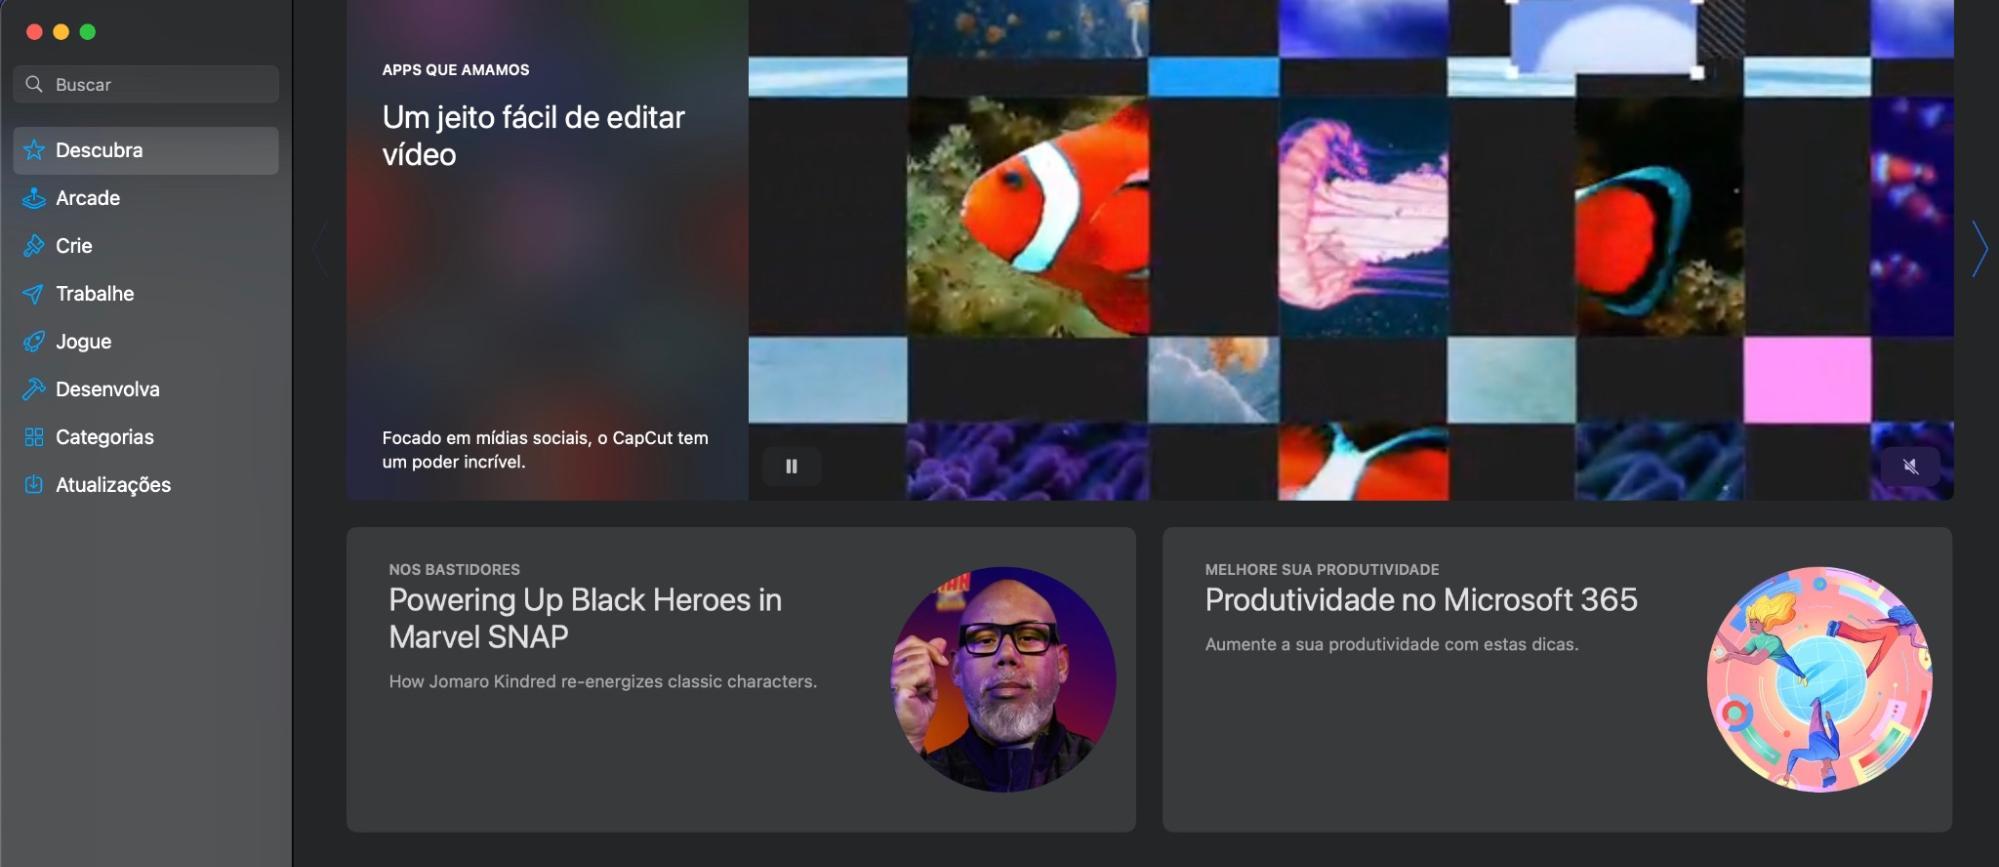Click the magnifying glass search icon

click(34, 84)
